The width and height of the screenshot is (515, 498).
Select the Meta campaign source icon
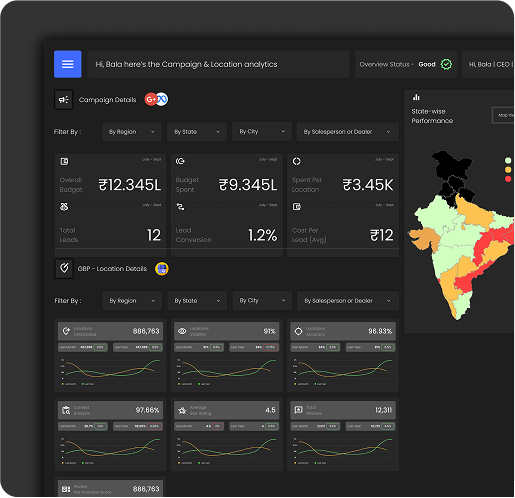pyautogui.click(x=162, y=99)
